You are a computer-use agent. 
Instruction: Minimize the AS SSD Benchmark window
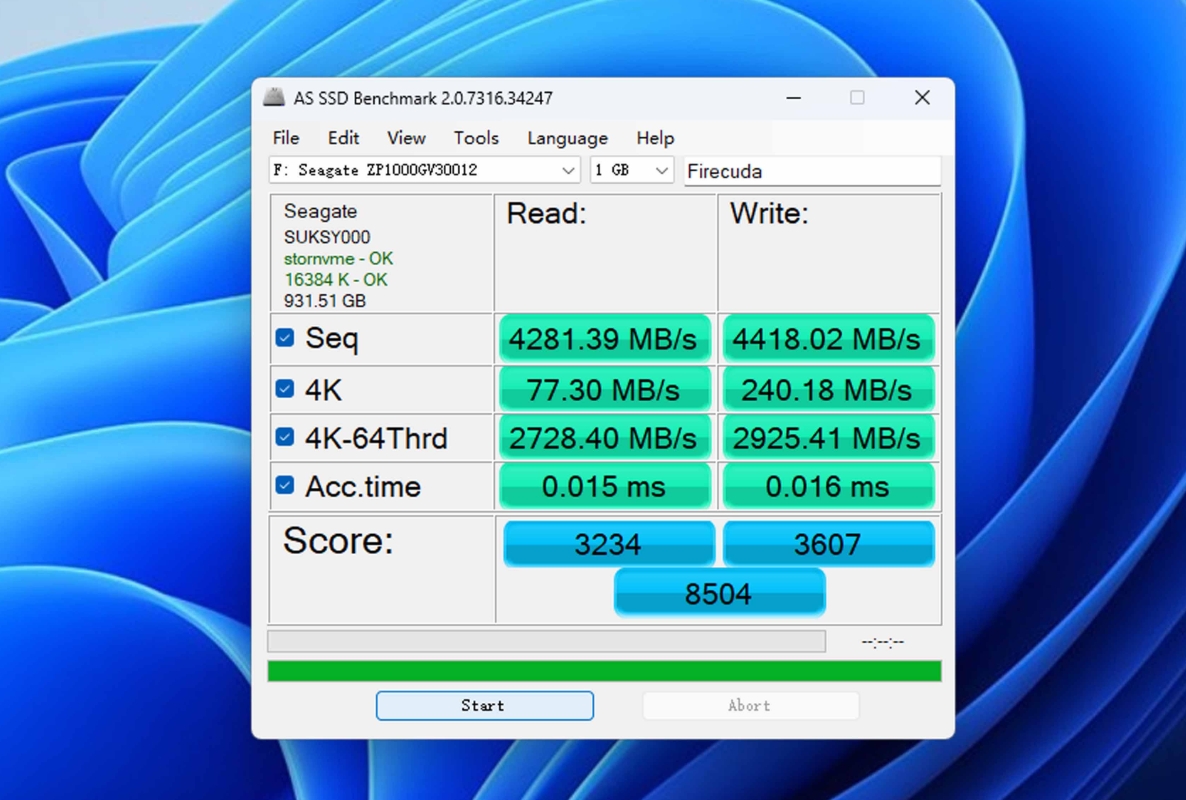794,98
